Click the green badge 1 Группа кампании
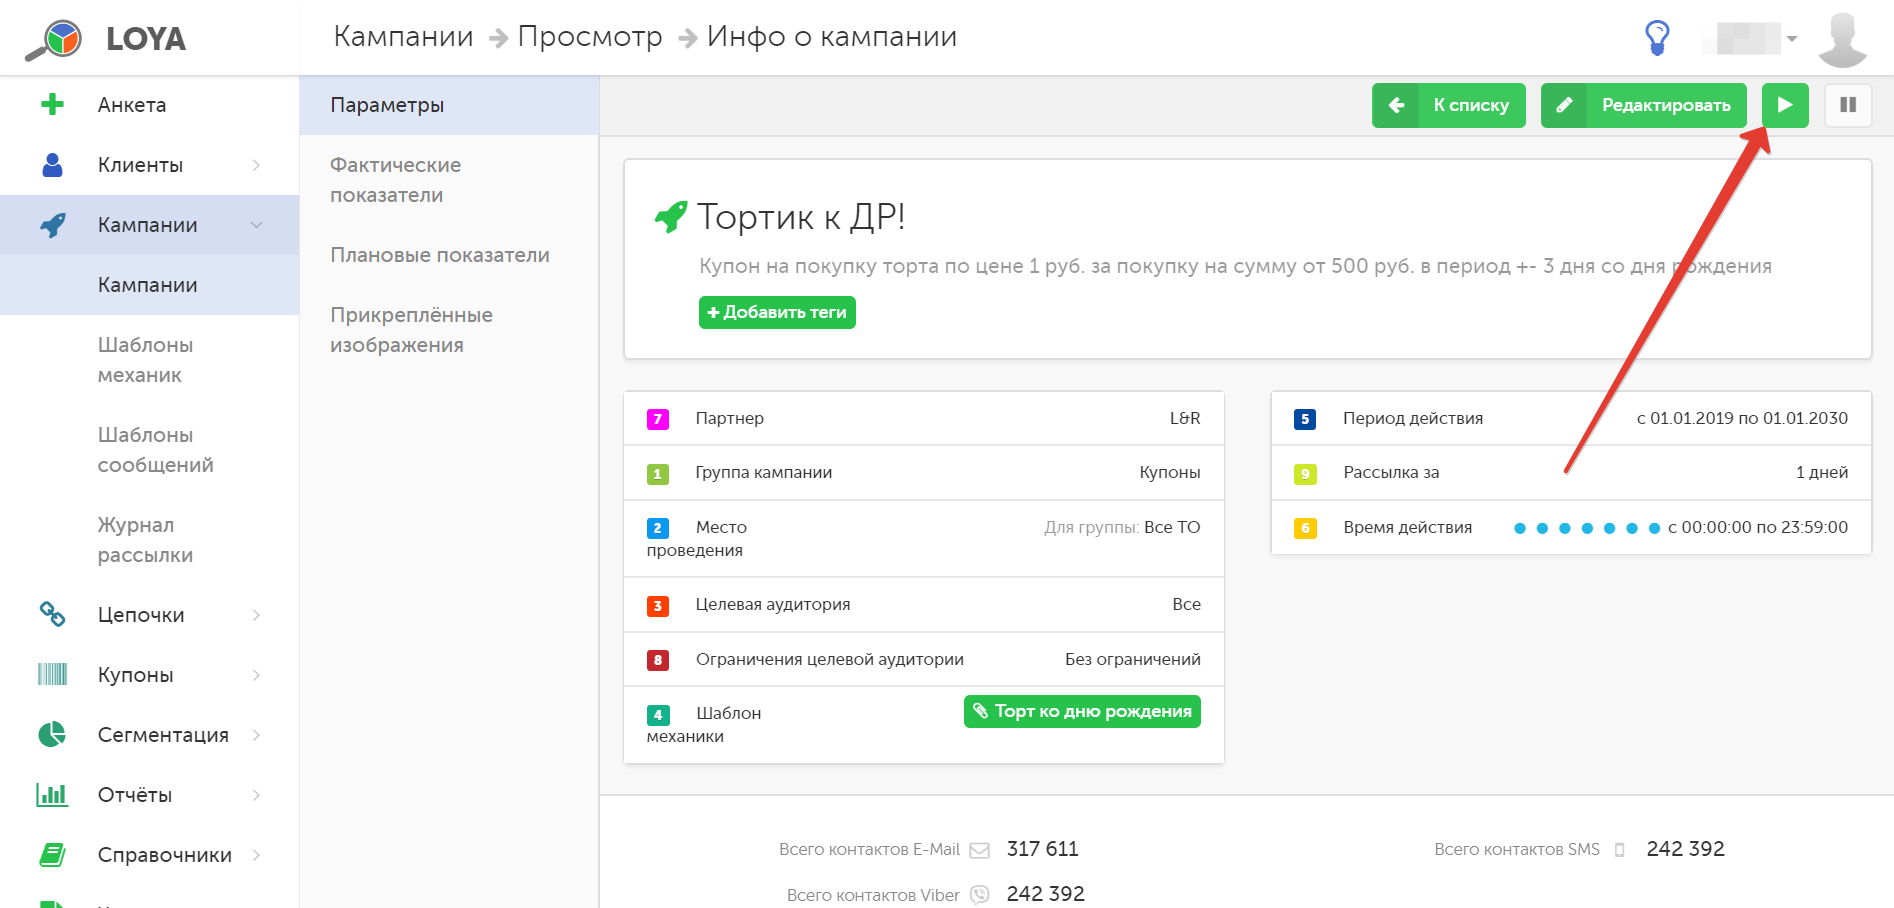The height and width of the screenshot is (908, 1894). pyautogui.click(x=658, y=474)
